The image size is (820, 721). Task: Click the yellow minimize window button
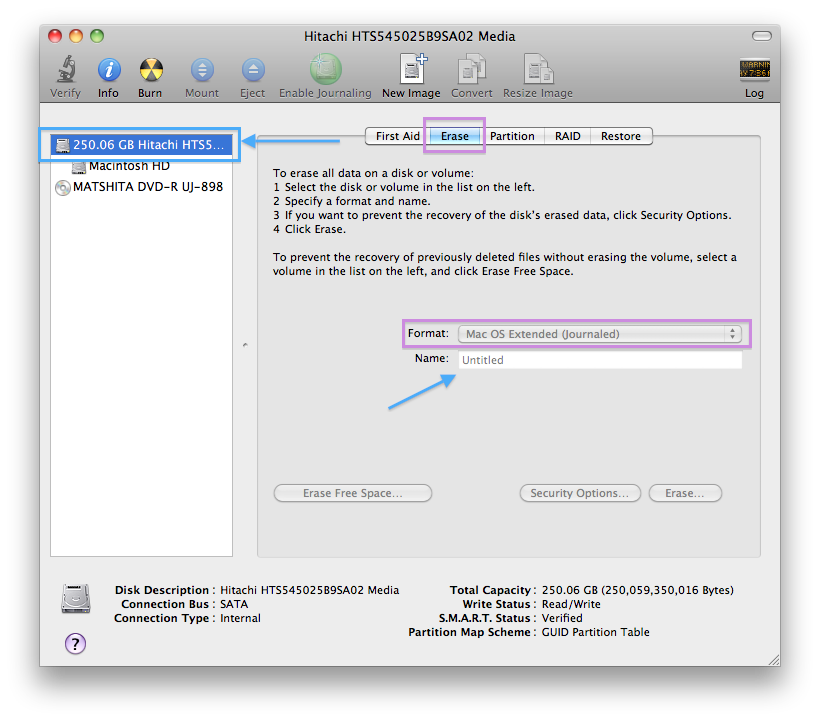[76, 36]
